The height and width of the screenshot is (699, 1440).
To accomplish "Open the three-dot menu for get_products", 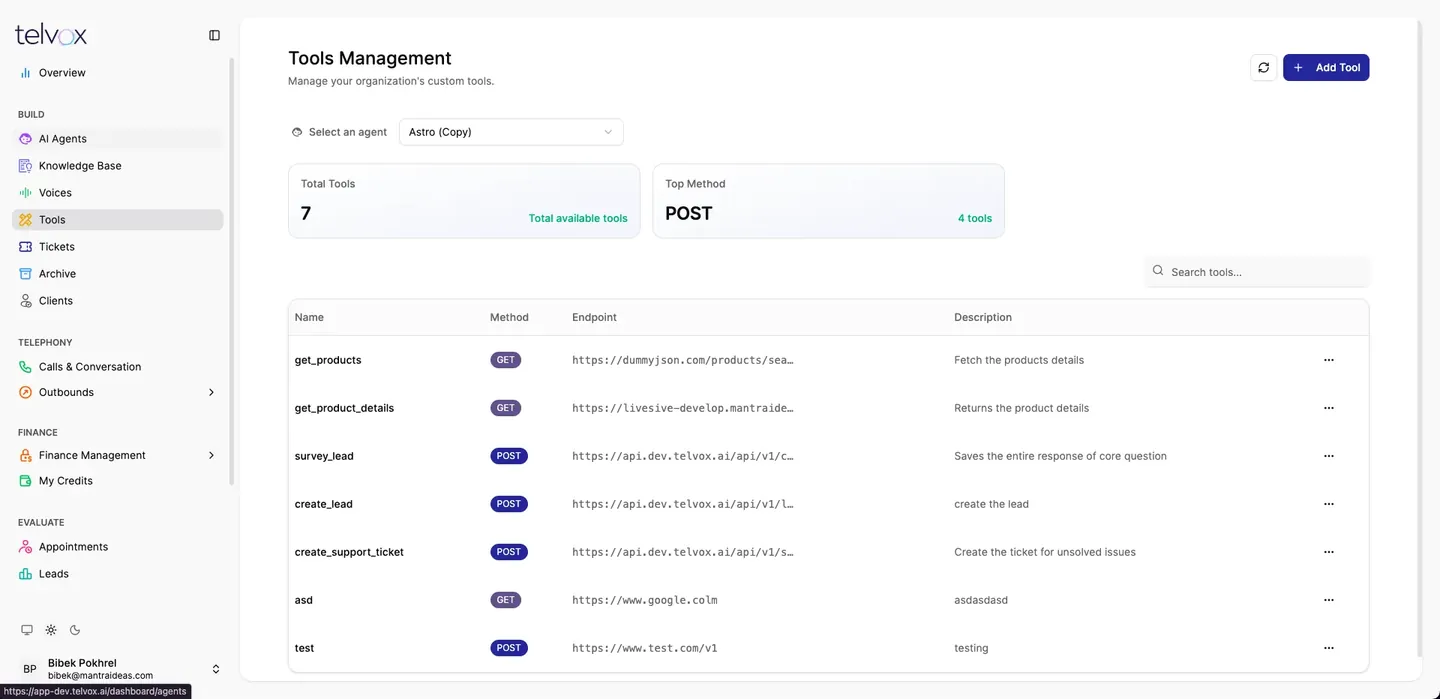I will click(x=1329, y=360).
